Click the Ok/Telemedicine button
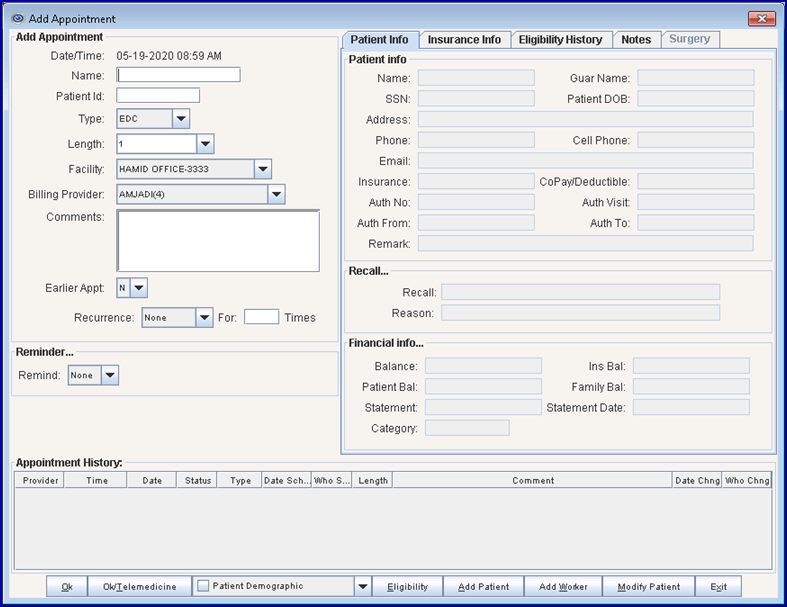This screenshot has height=607, width=787. tap(140, 586)
